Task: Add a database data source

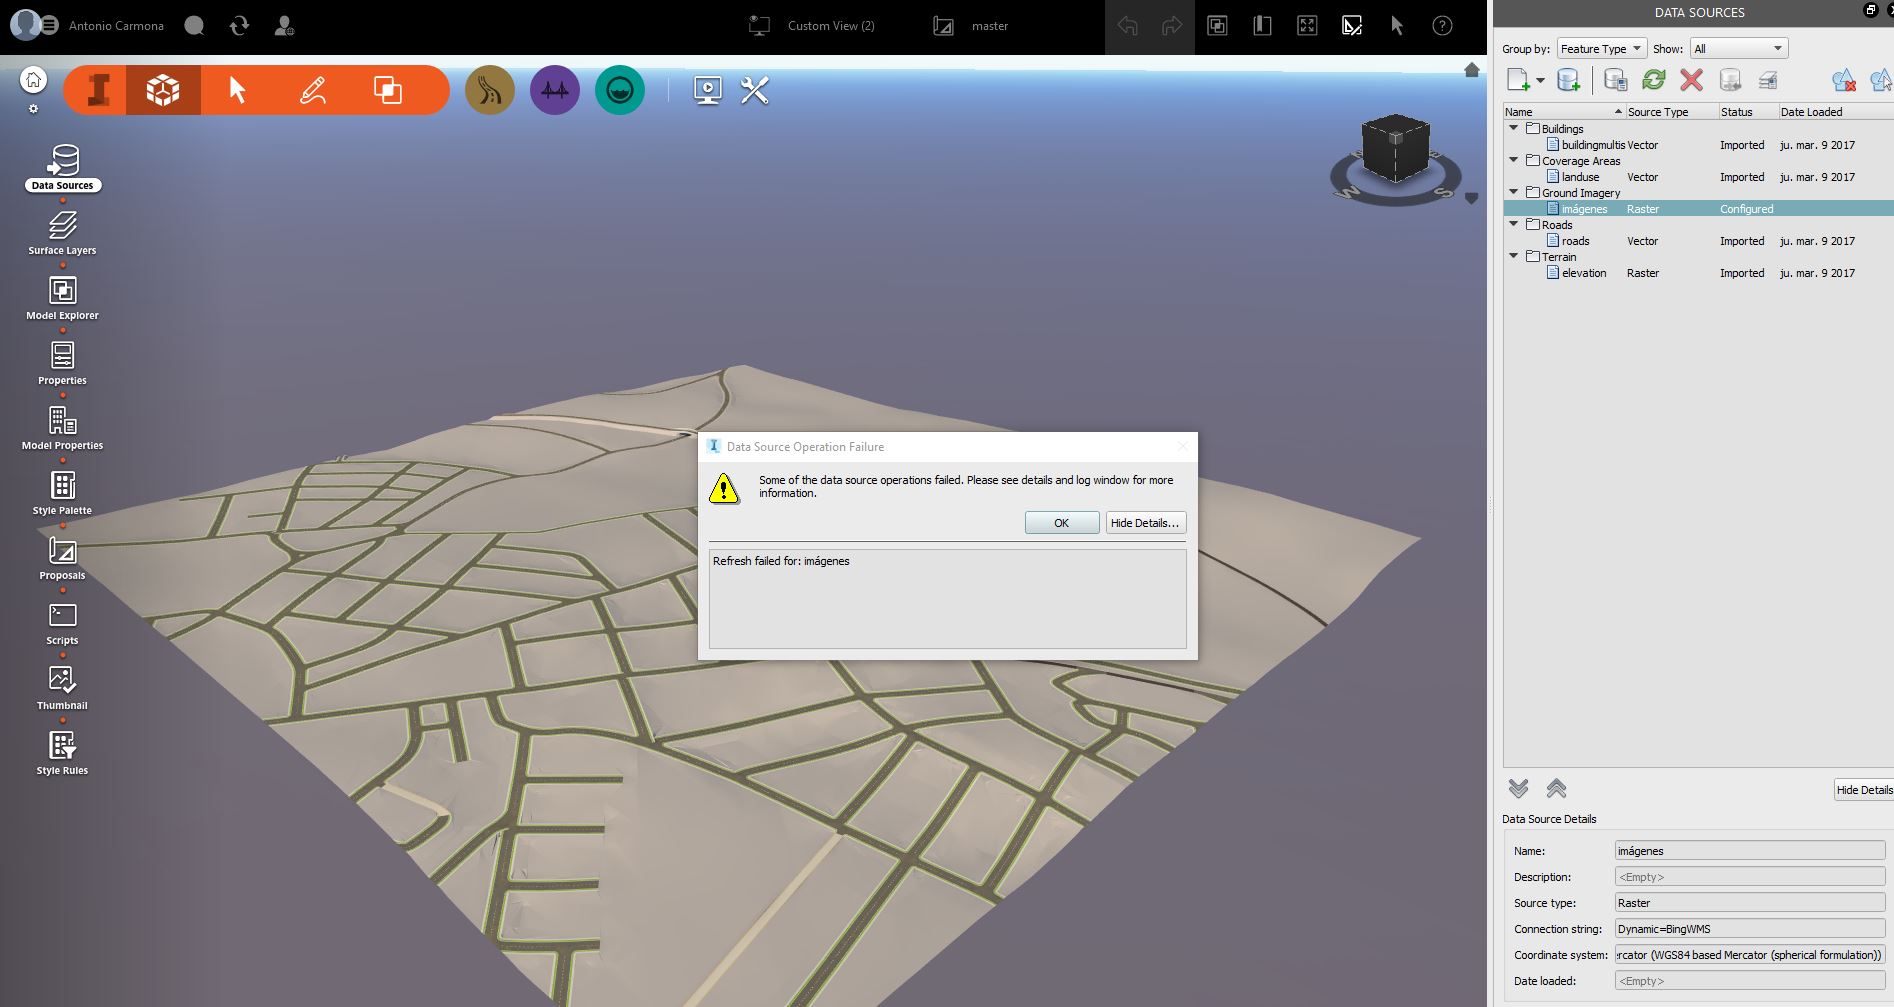Action: [1568, 80]
